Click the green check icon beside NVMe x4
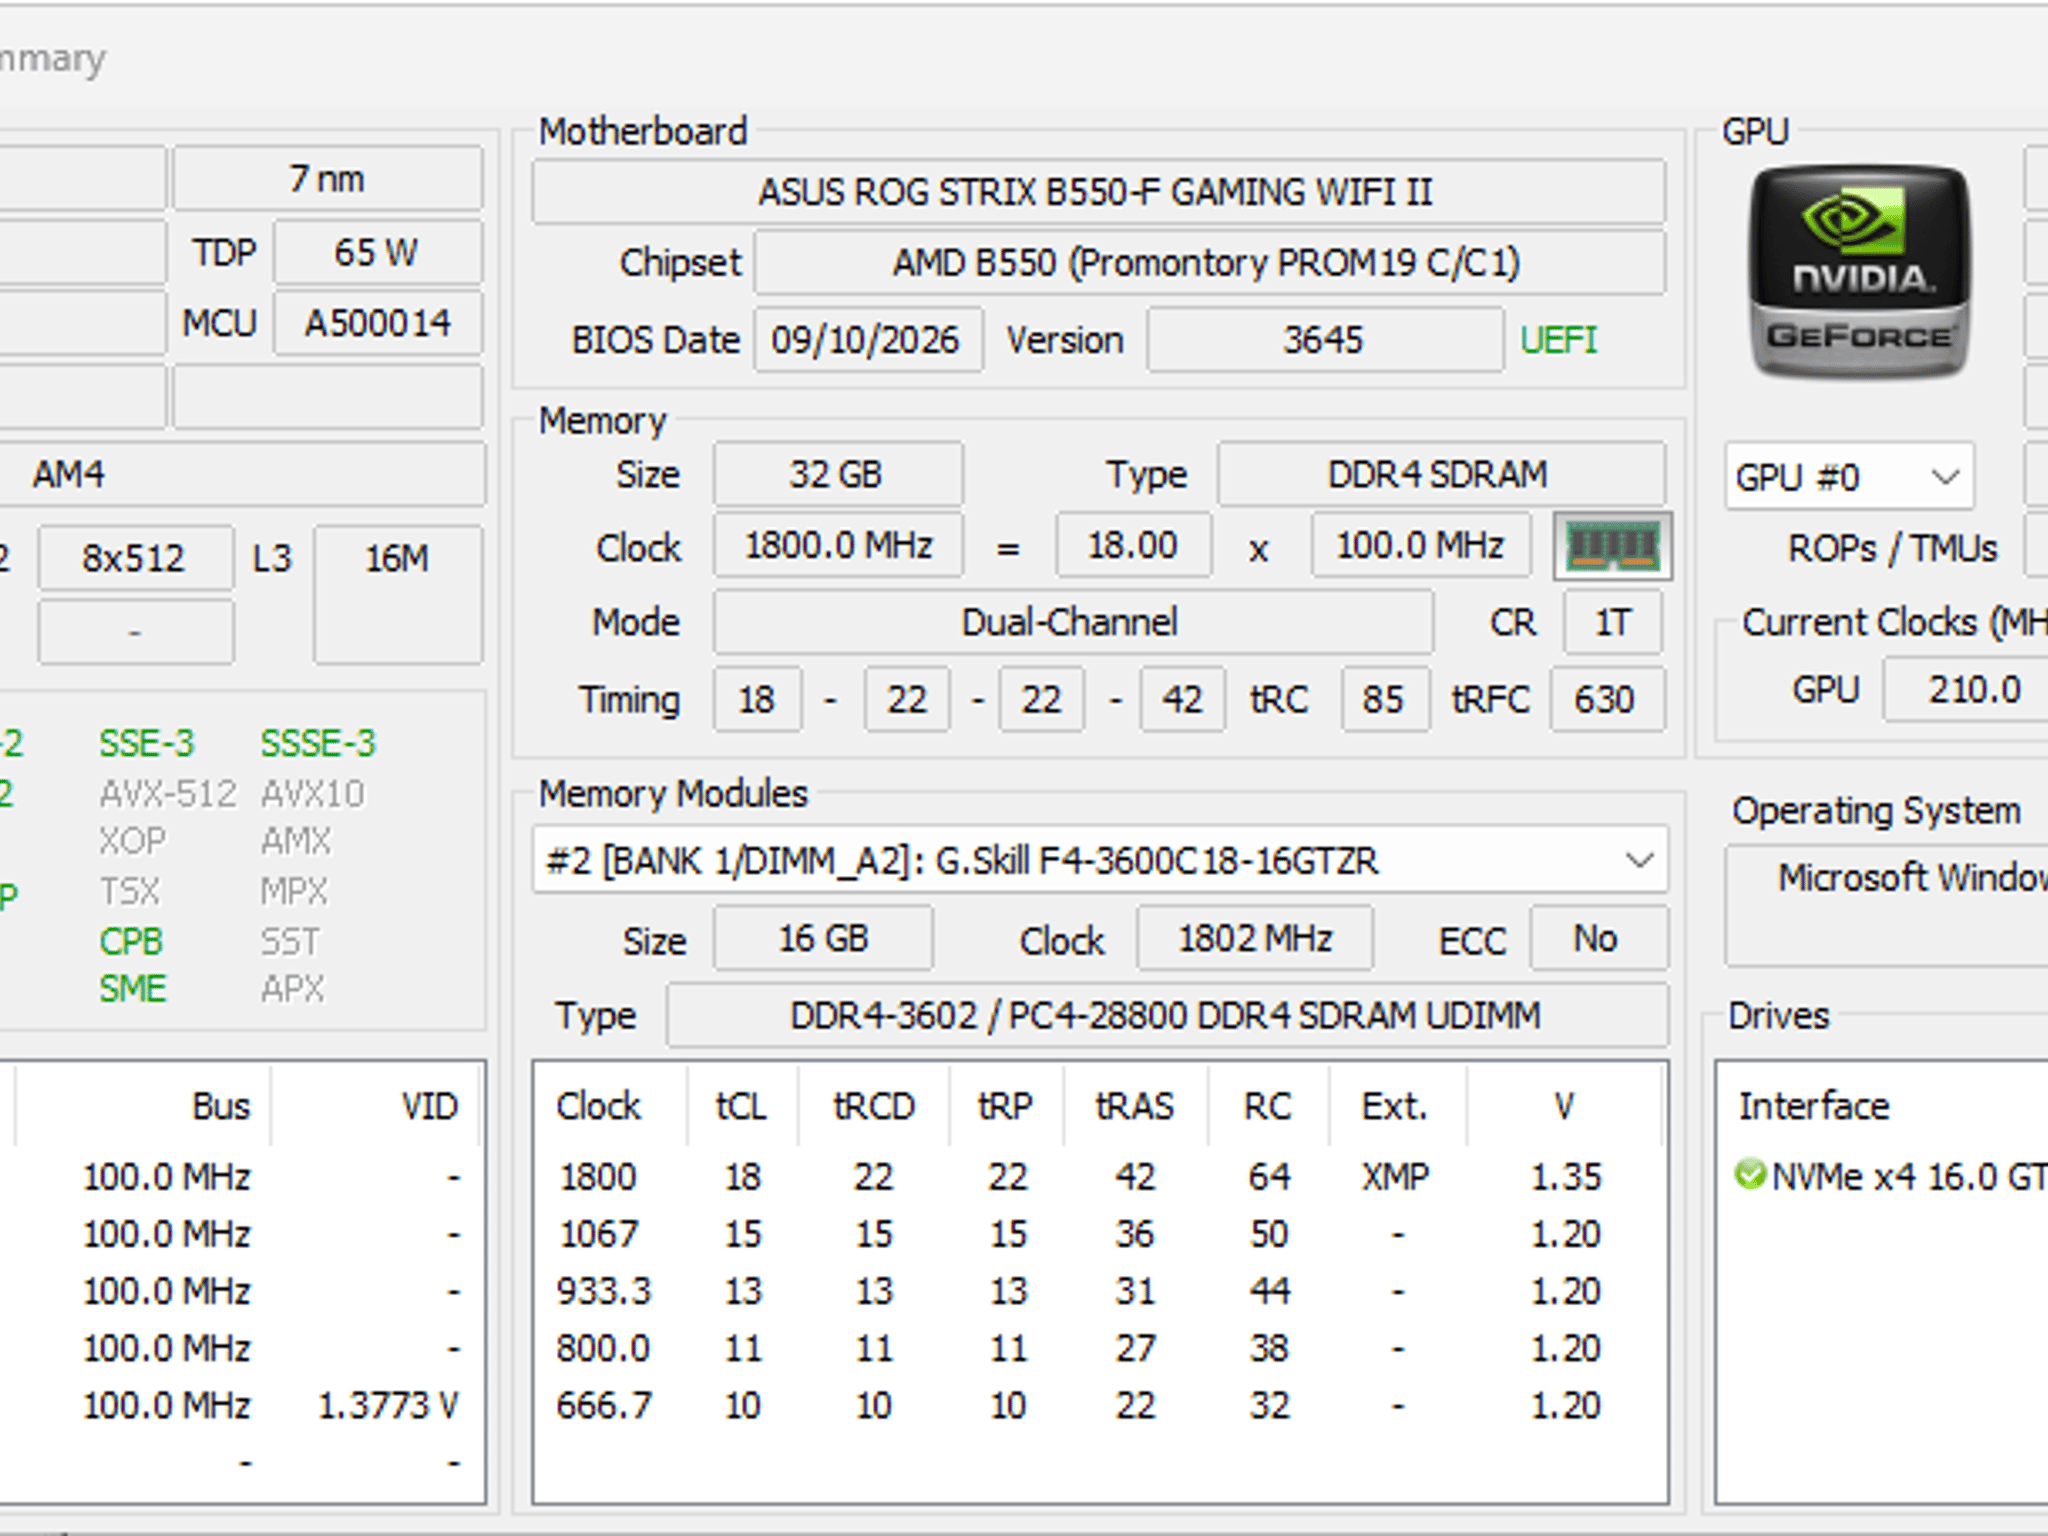This screenshot has width=2048, height=1536. (1750, 1174)
